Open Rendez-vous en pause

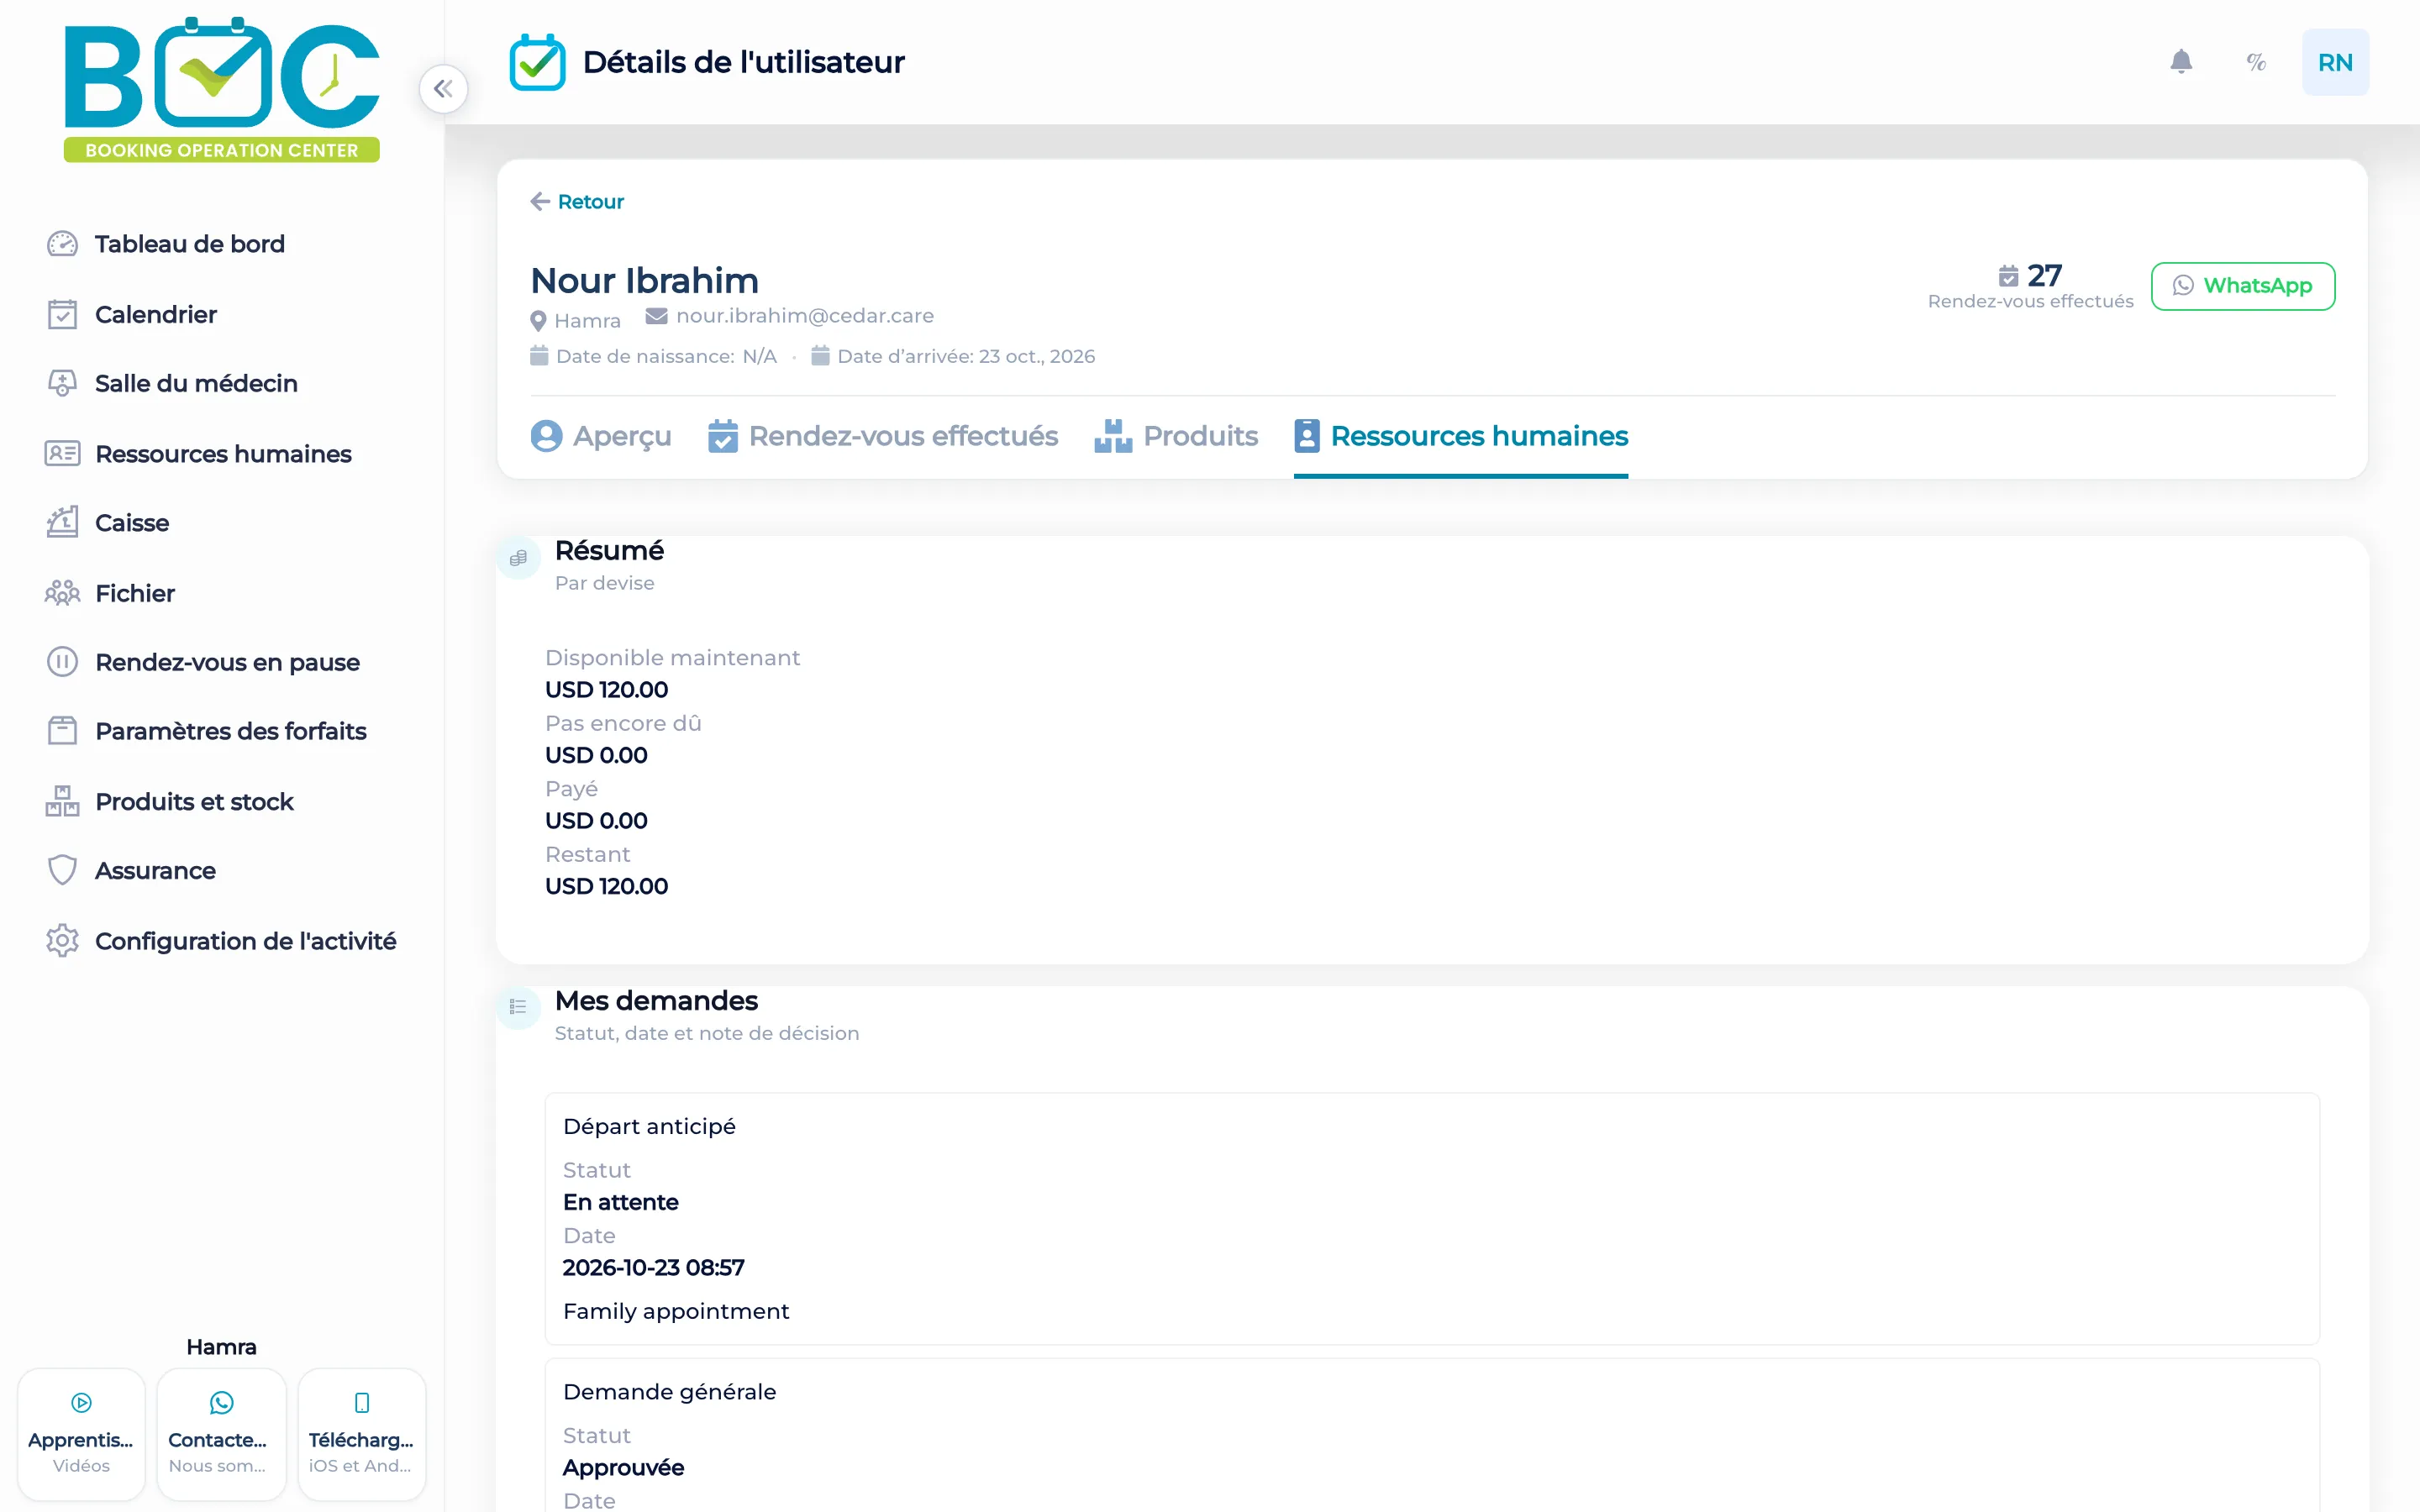(202, 662)
